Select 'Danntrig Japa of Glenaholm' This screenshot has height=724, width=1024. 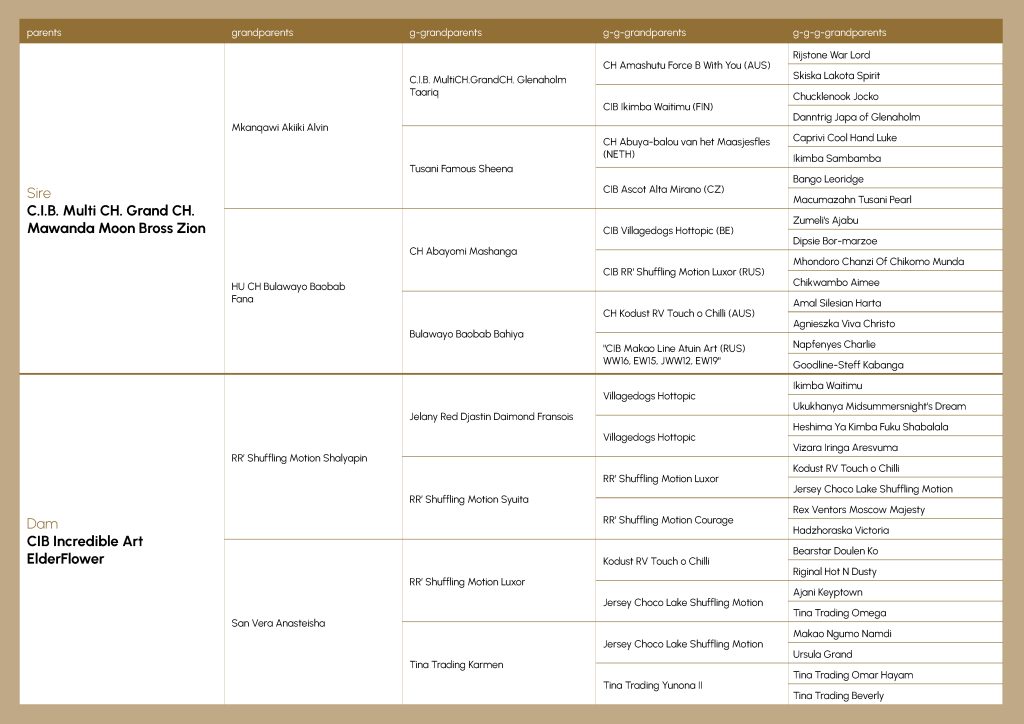pos(856,117)
